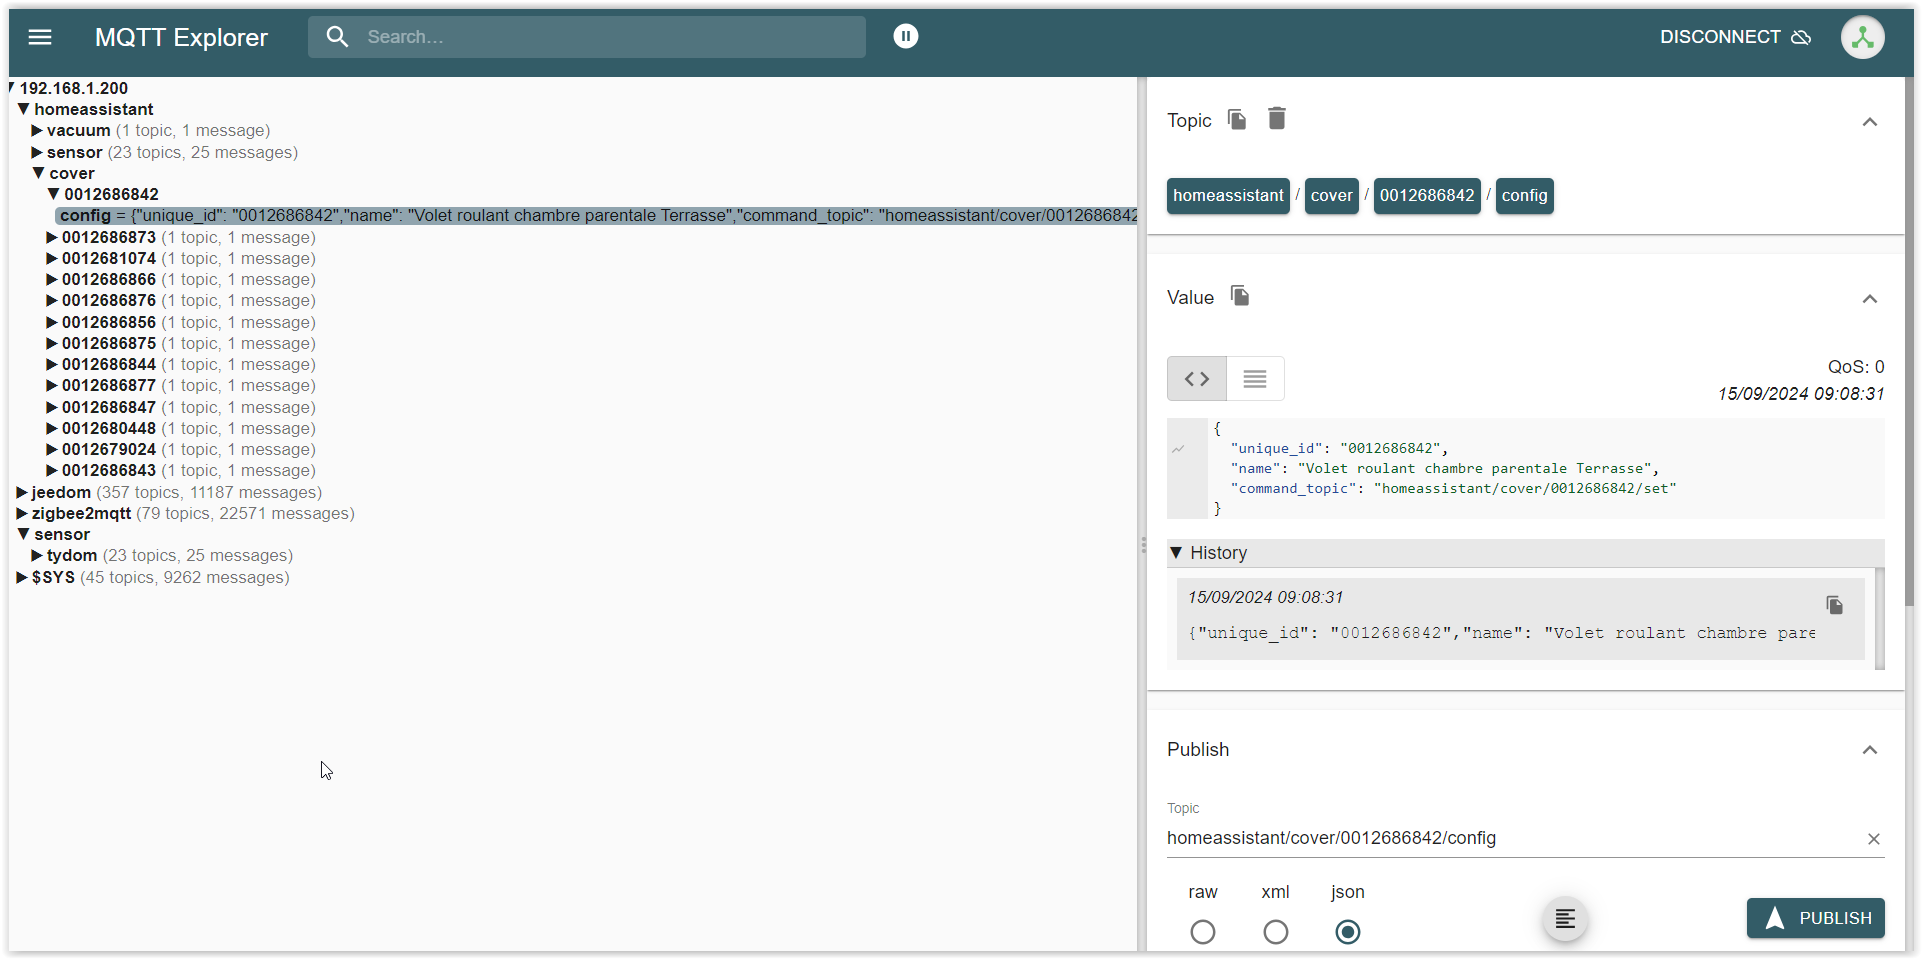Expand the 0012686844 cover node

pyautogui.click(x=52, y=364)
